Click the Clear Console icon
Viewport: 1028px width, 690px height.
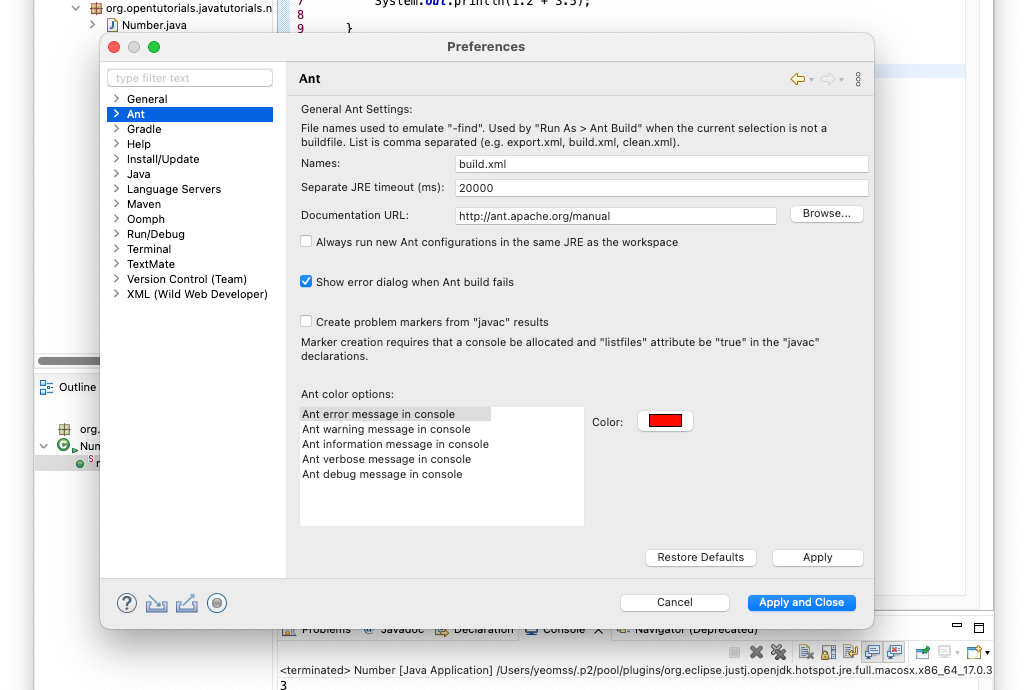tap(806, 652)
